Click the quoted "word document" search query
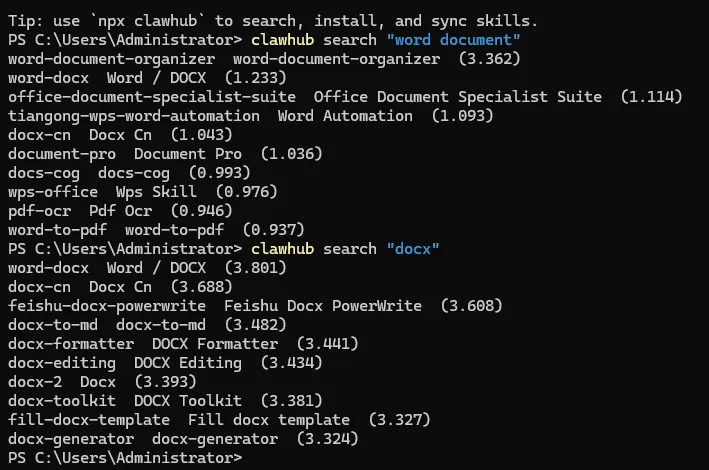Screen dimensions: 709x470 pos(459,40)
